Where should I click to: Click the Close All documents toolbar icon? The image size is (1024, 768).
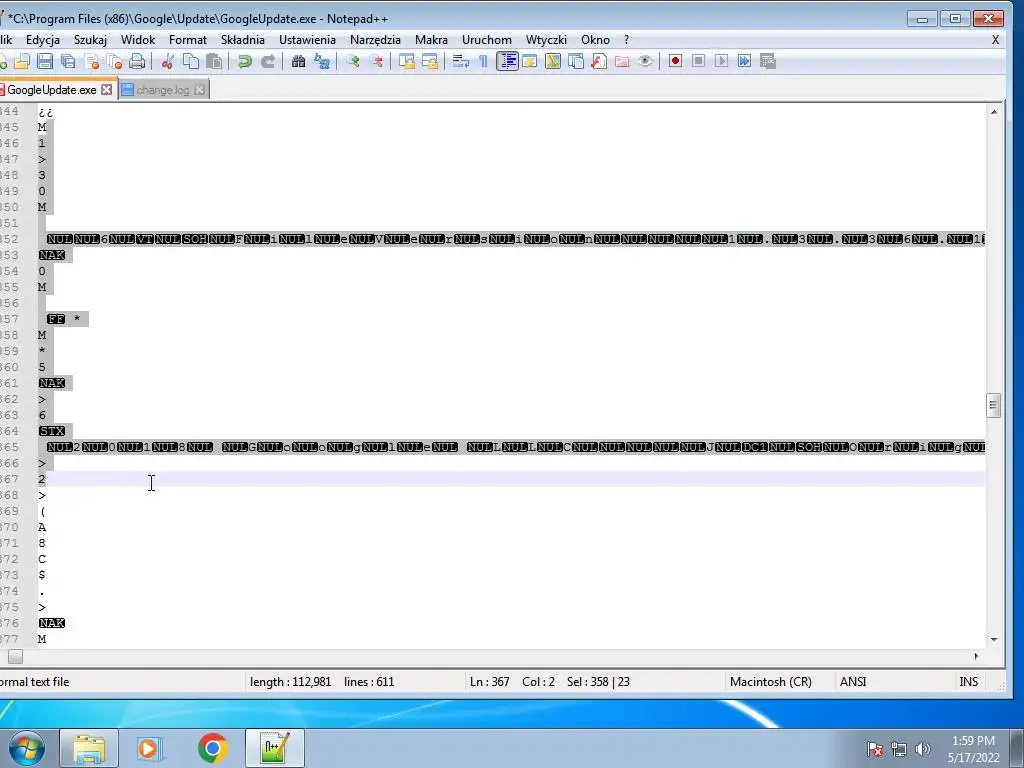pyautogui.click(x=114, y=61)
